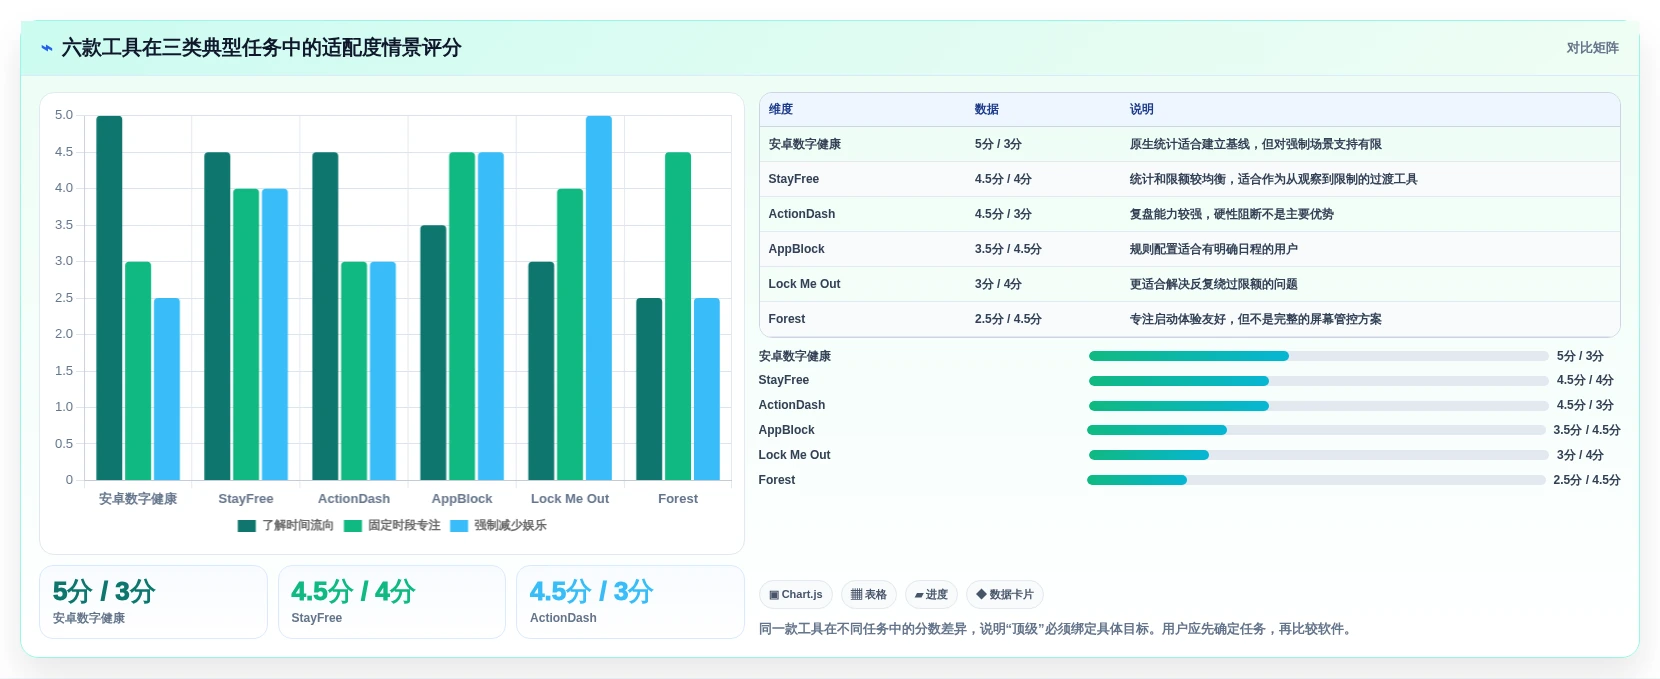Click the tall dark green 安卓数字健康 chart bar
The height and width of the screenshot is (679, 1660).
[x=109, y=298]
